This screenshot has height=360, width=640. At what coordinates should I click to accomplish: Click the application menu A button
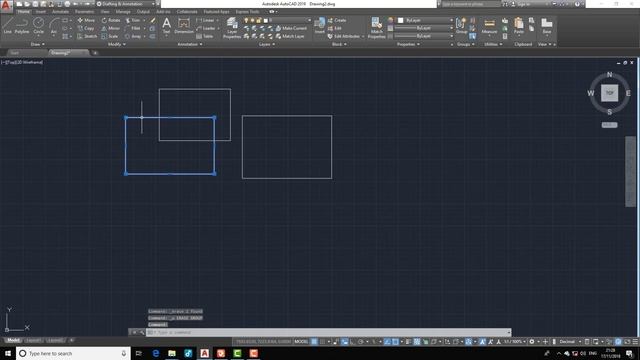(x=6, y=5)
